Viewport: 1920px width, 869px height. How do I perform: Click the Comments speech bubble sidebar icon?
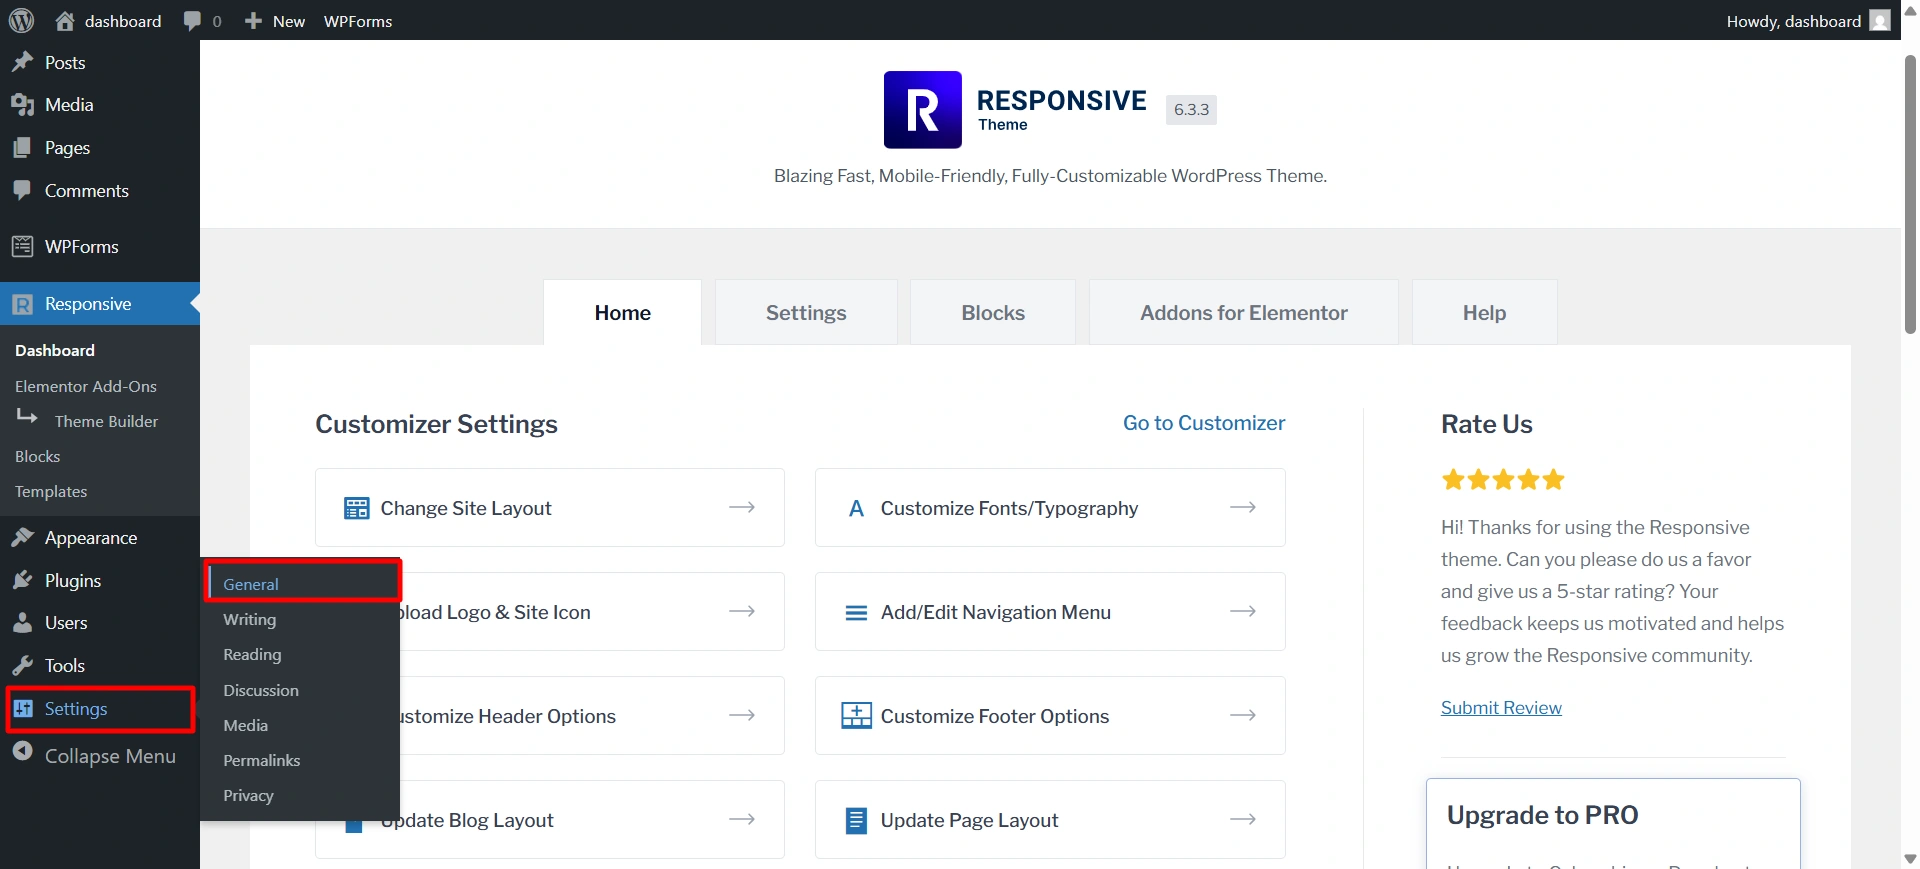[23, 190]
